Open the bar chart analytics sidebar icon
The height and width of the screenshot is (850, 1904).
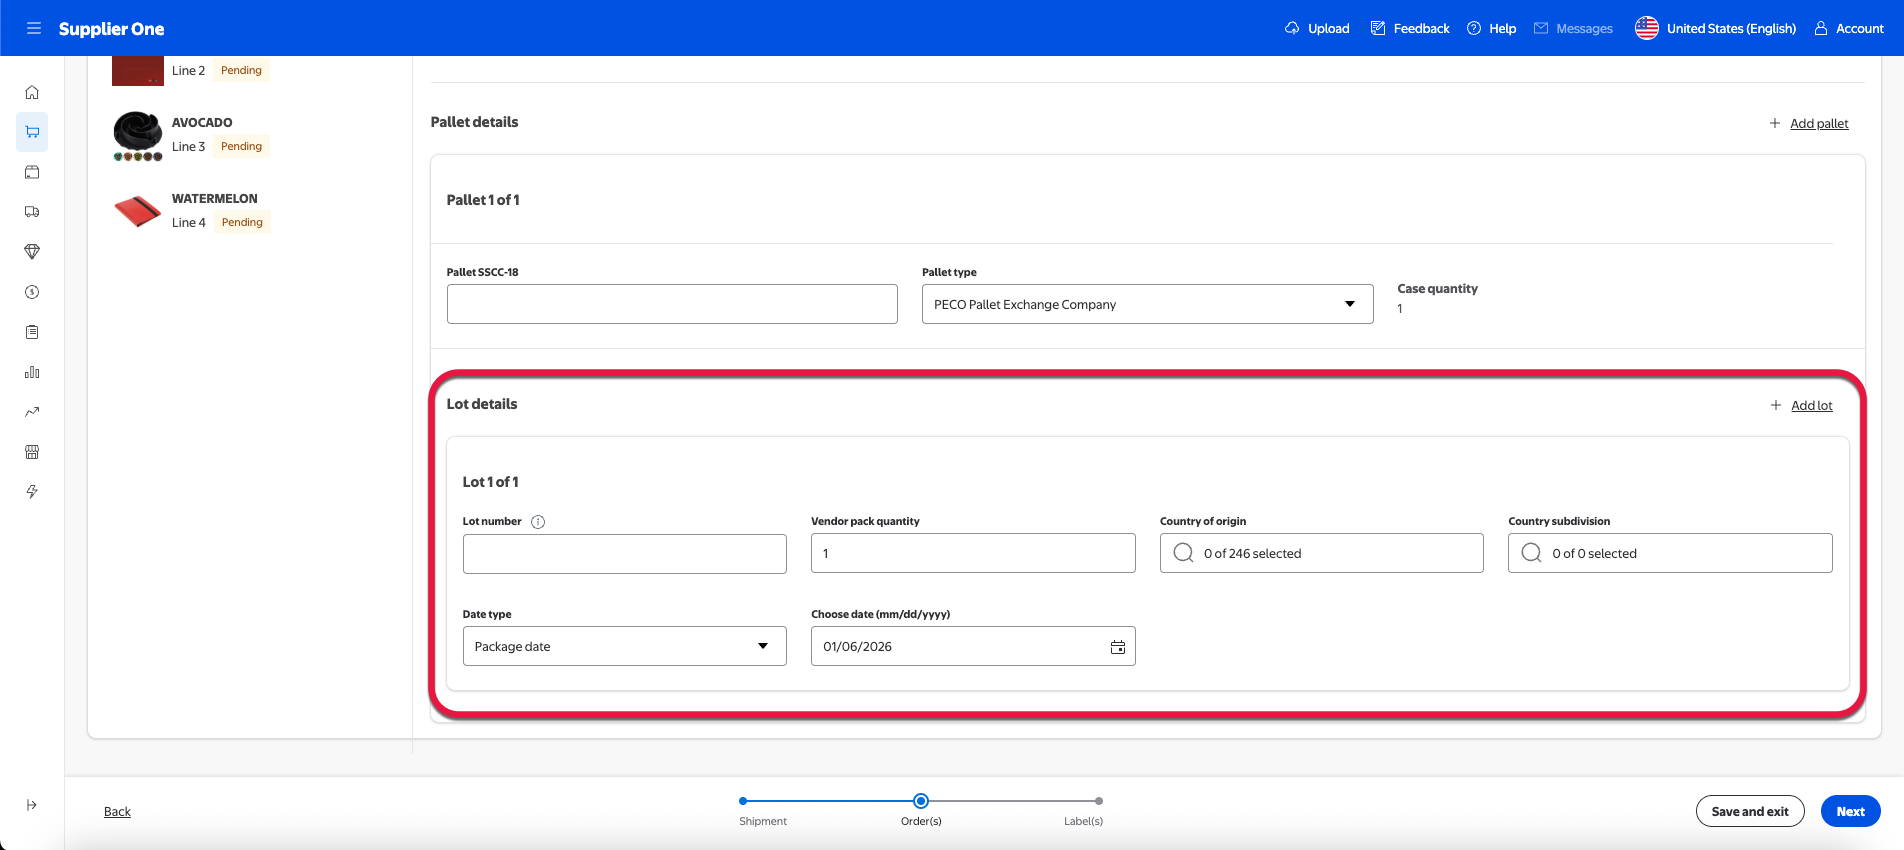tap(32, 372)
